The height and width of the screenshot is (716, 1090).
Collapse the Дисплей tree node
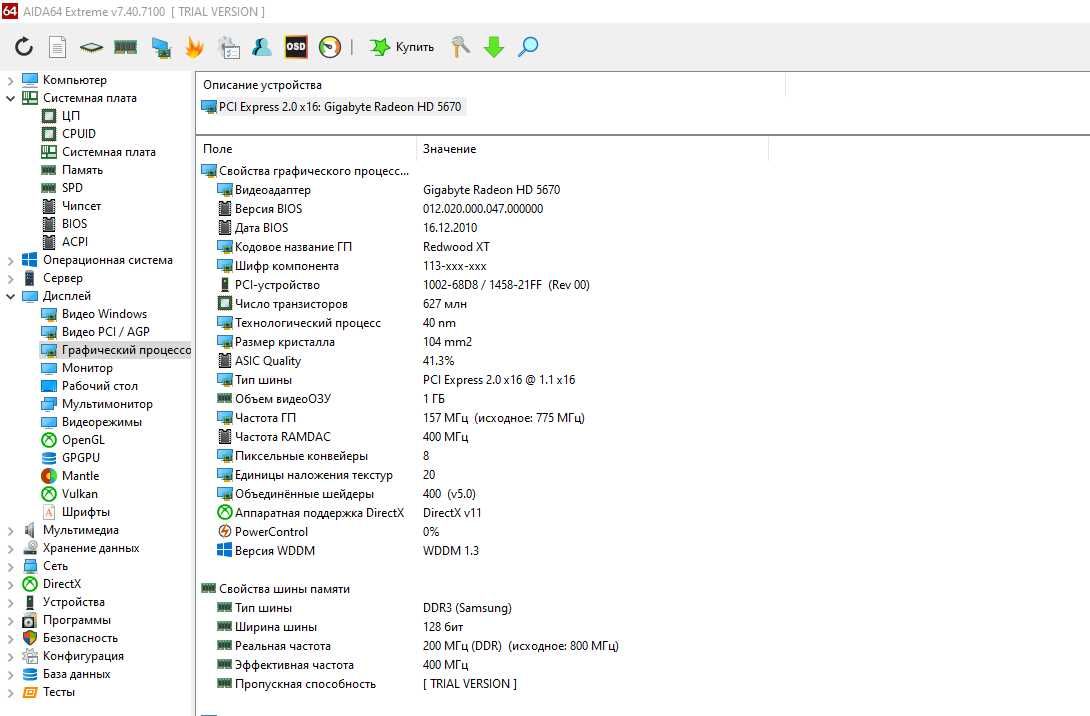10,297
